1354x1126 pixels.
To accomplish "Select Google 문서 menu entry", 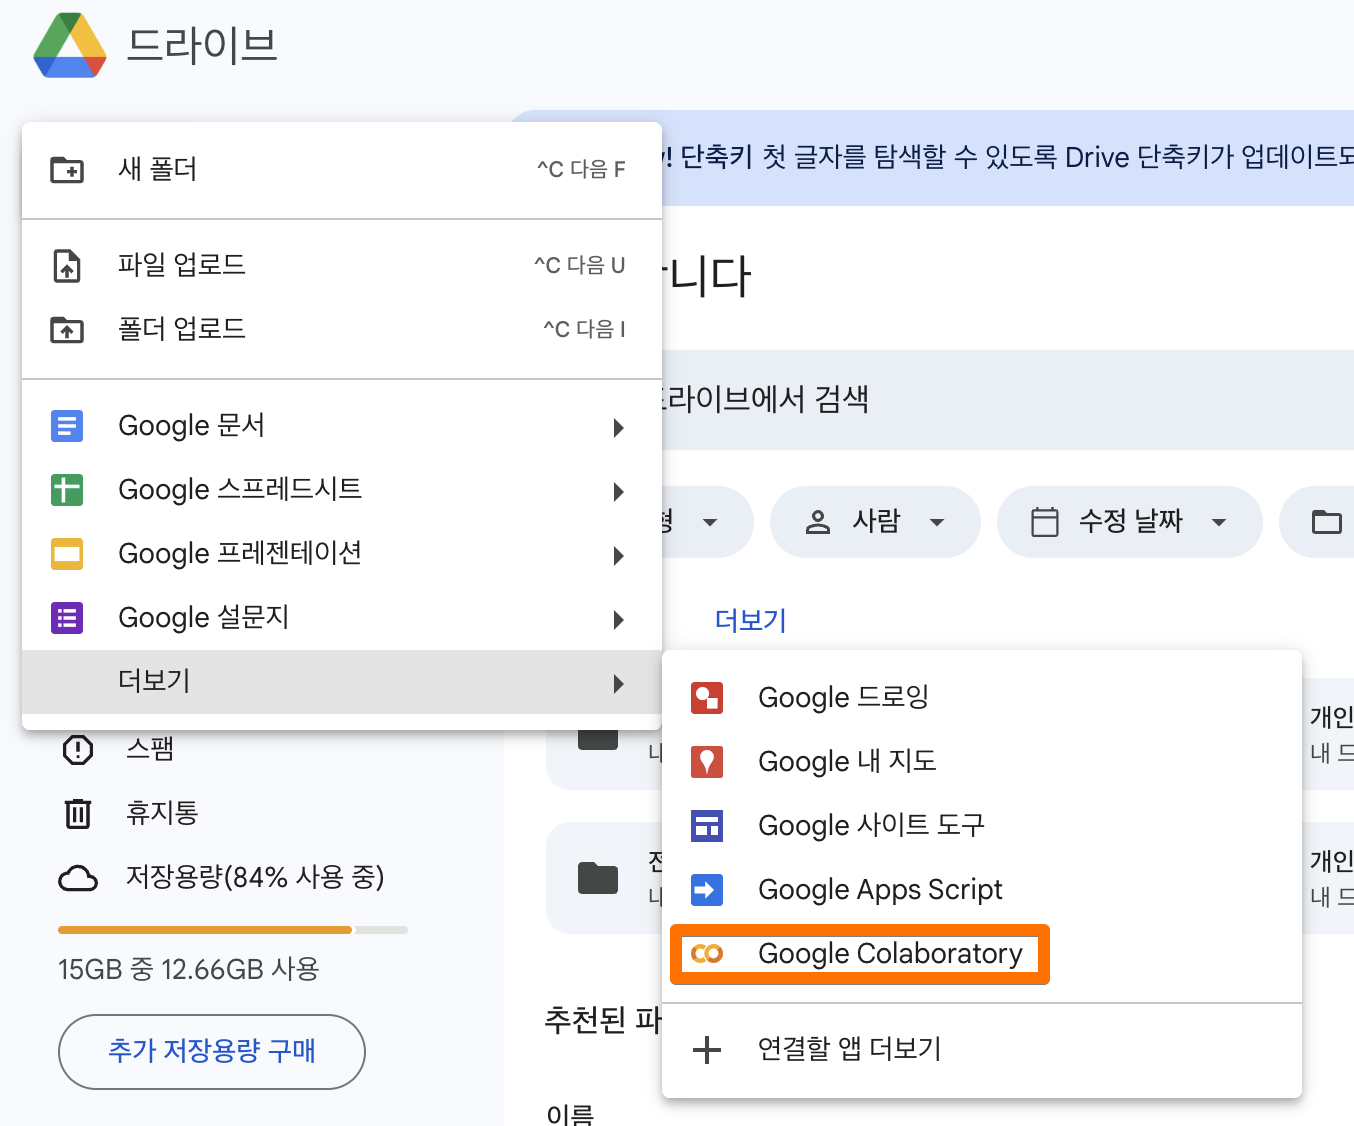I will [342, 426].
